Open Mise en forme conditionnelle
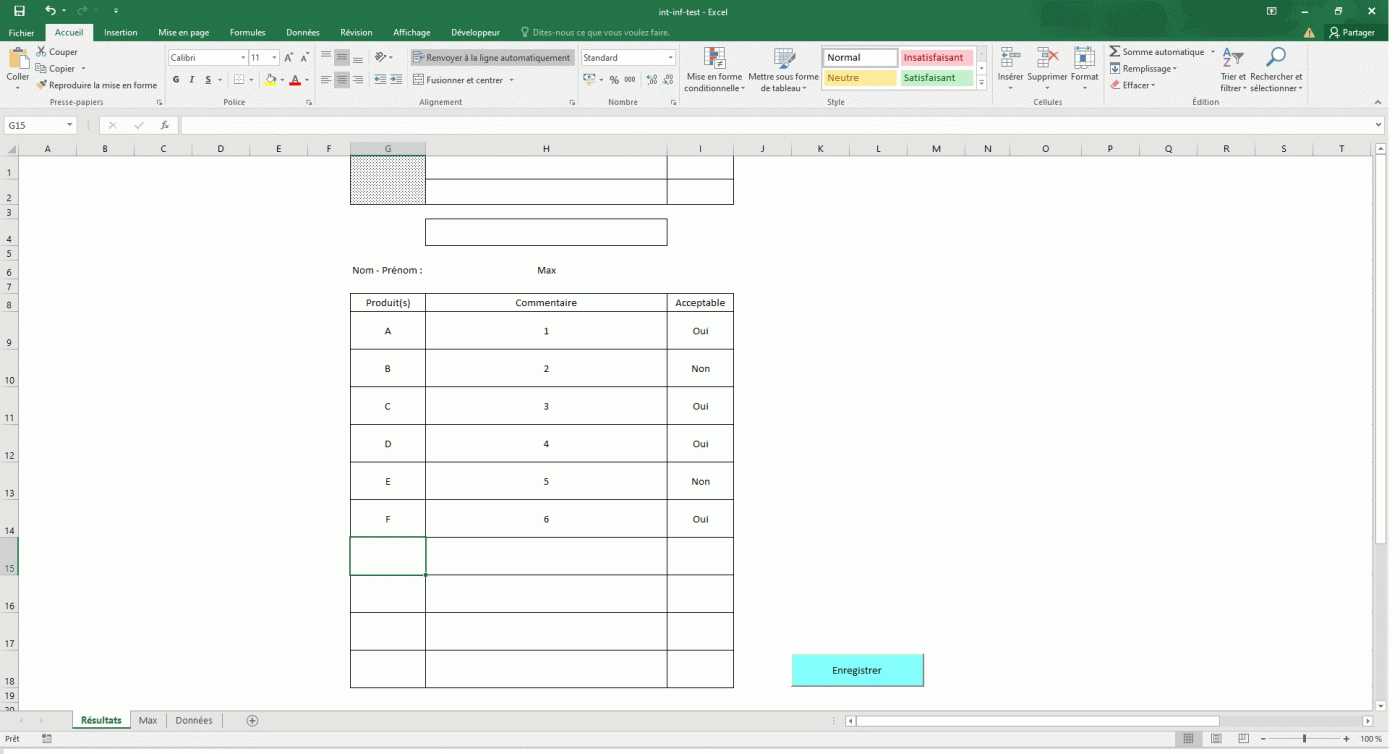1400x754 pixels. (714, 70)
